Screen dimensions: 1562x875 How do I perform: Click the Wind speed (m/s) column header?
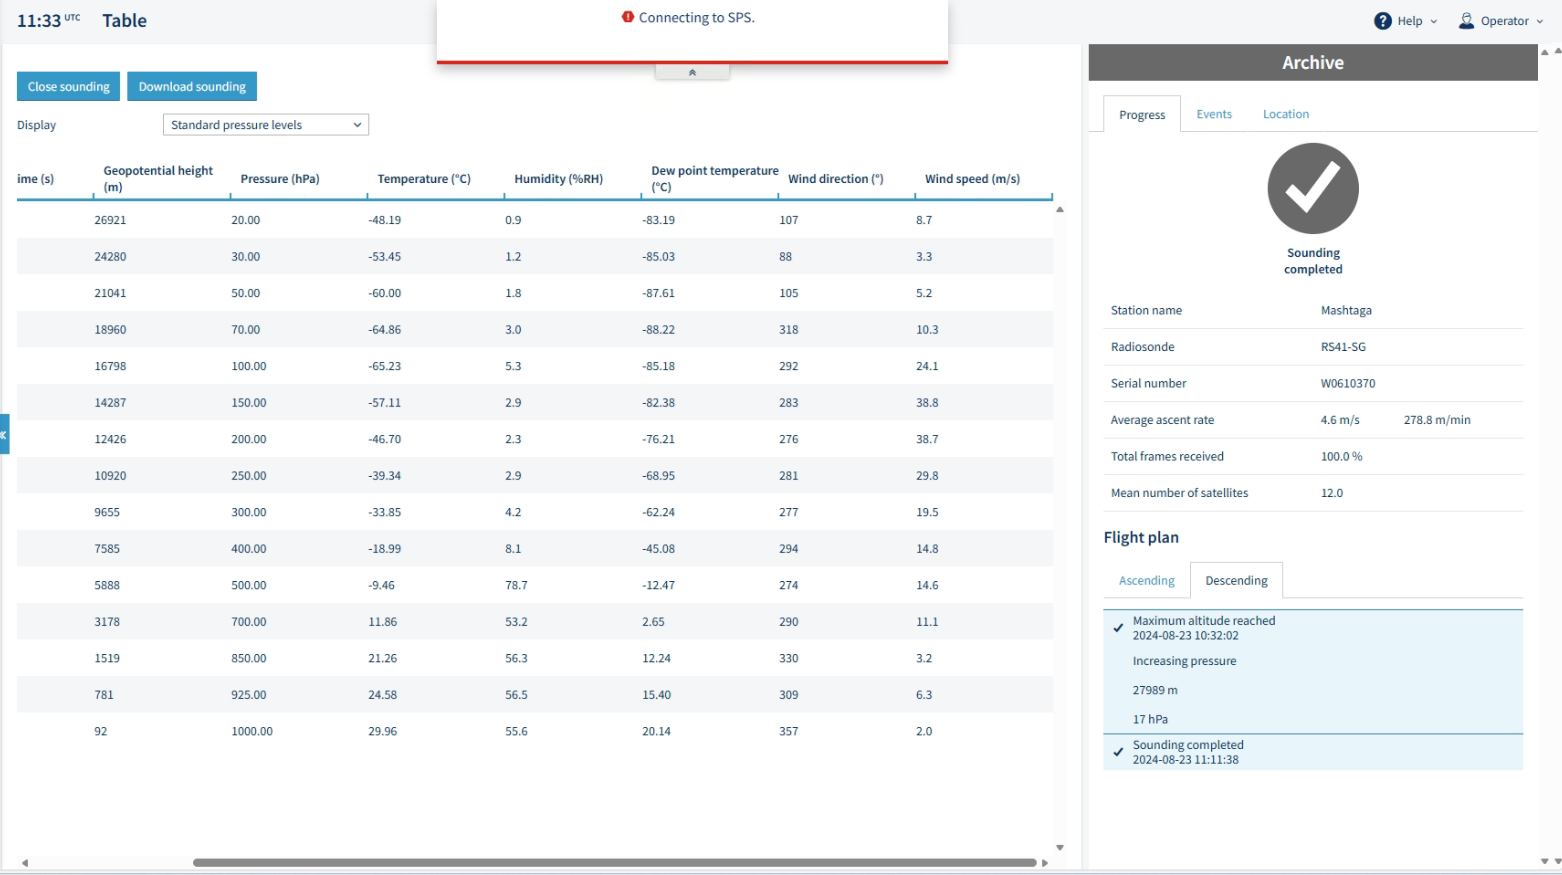coord(972,179)
